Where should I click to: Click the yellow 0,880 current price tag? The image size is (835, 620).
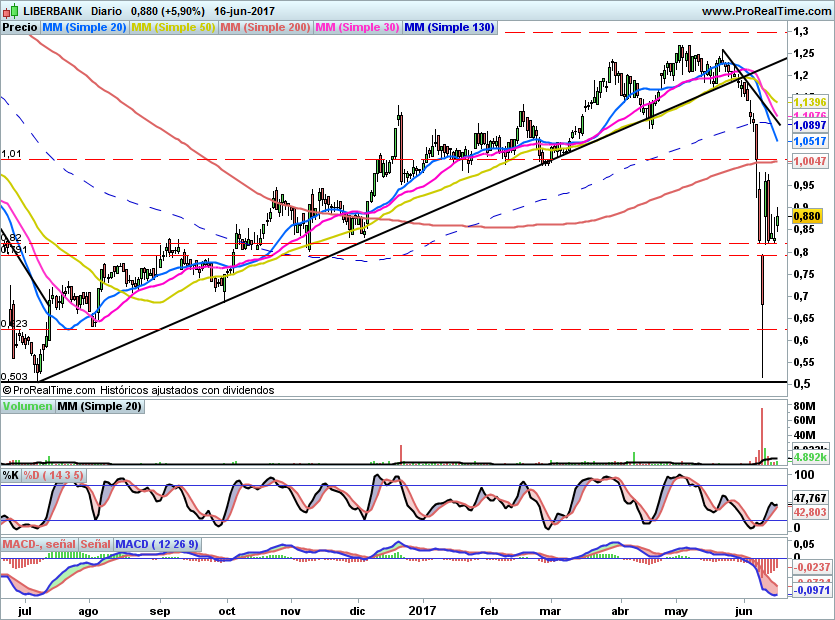point(807,216)
